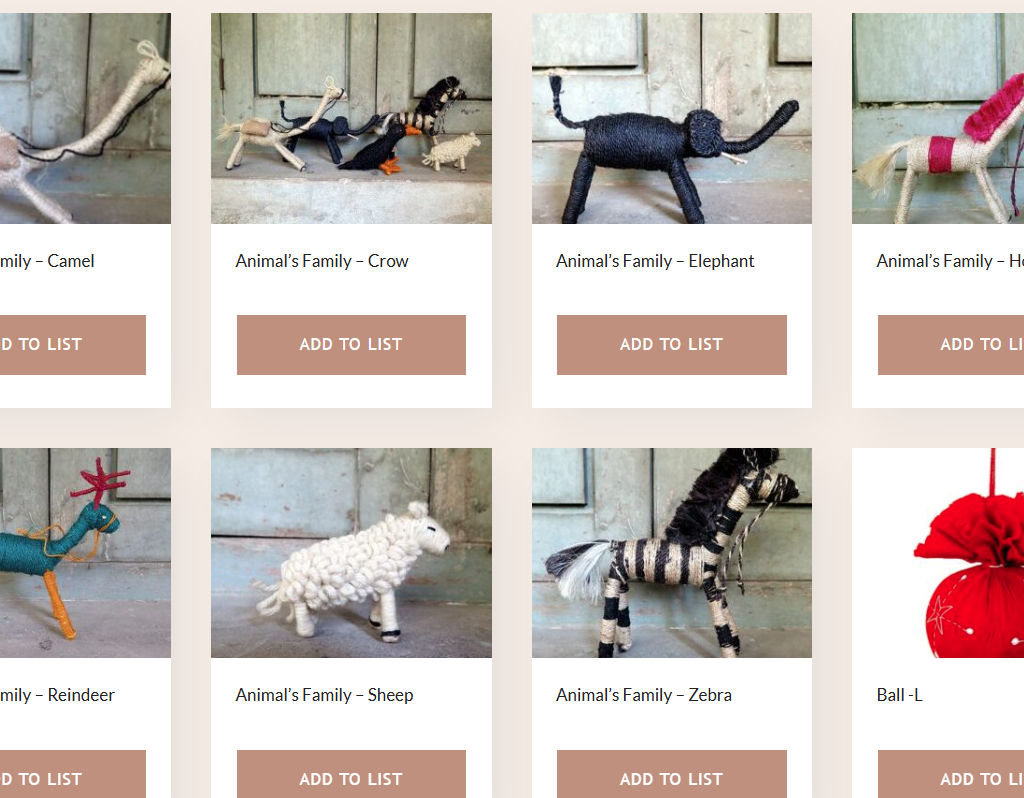Open the Animal's Family – Elephant title link

coord(655,261)
